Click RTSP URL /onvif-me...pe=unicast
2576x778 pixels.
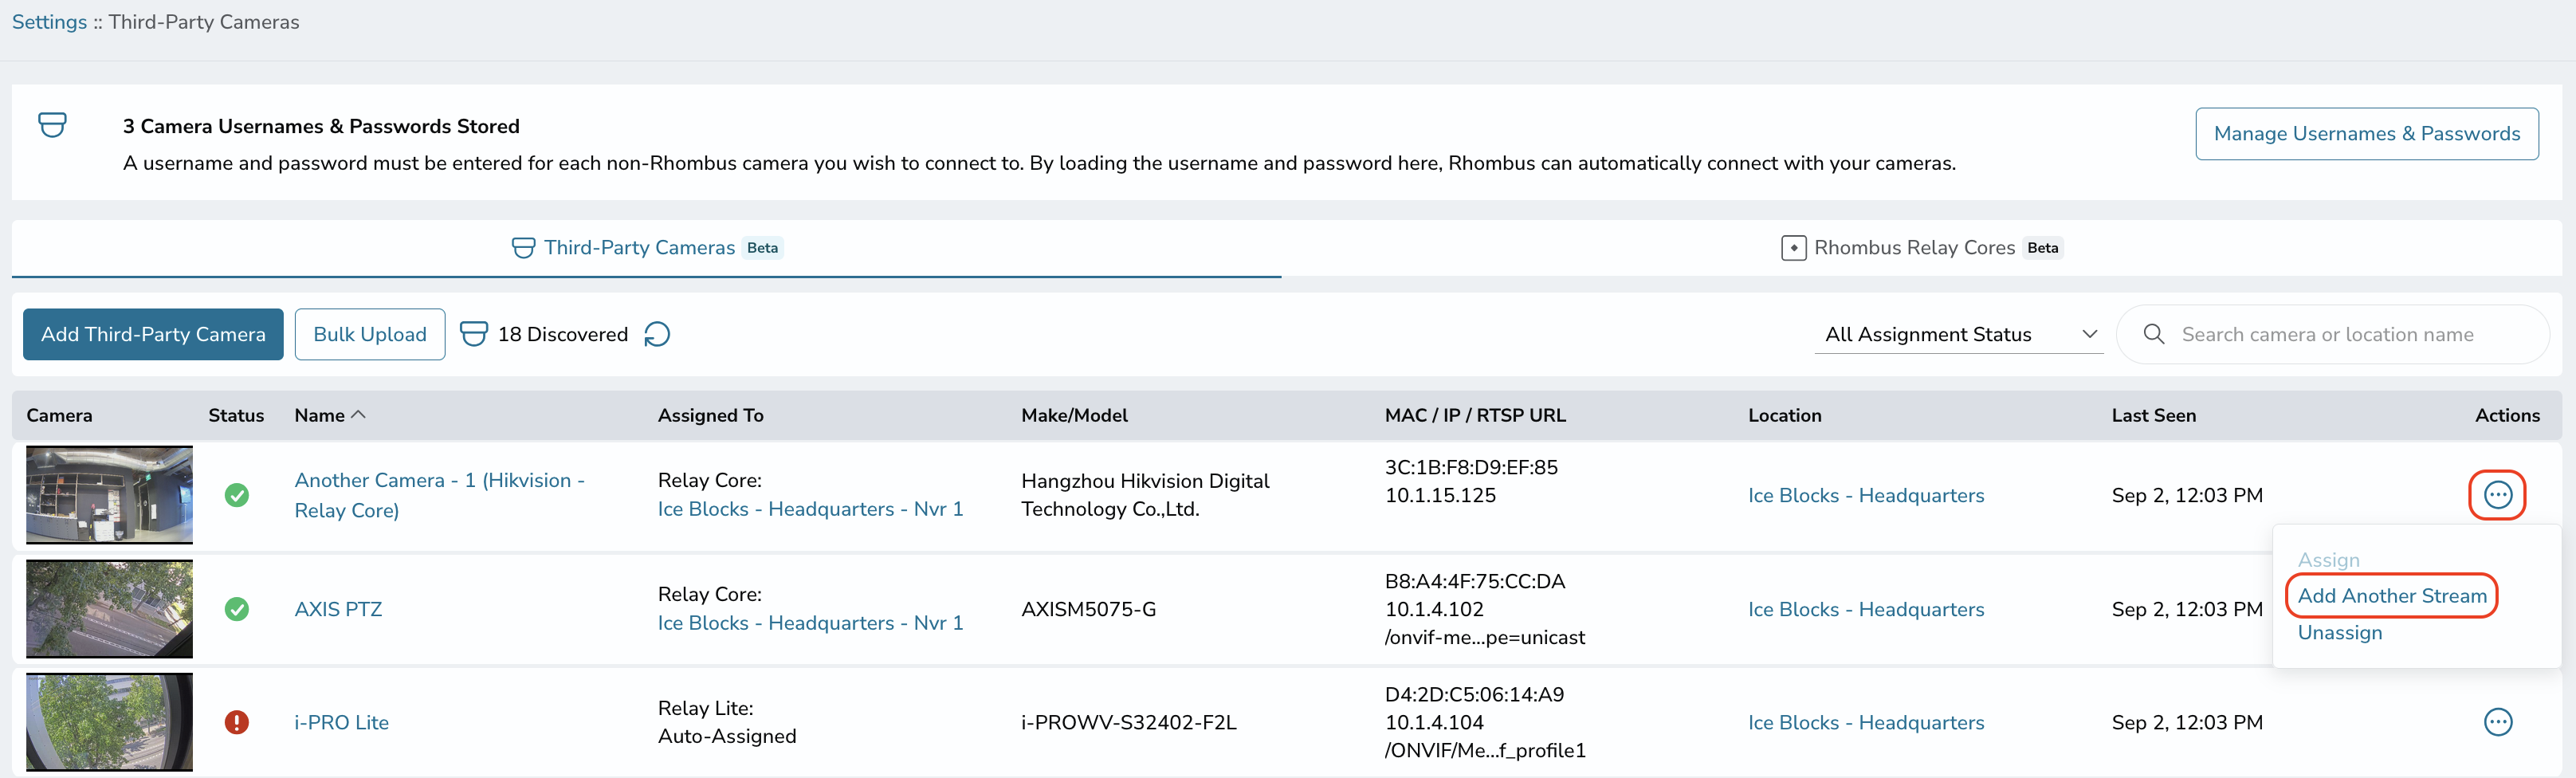(1484, 637)
